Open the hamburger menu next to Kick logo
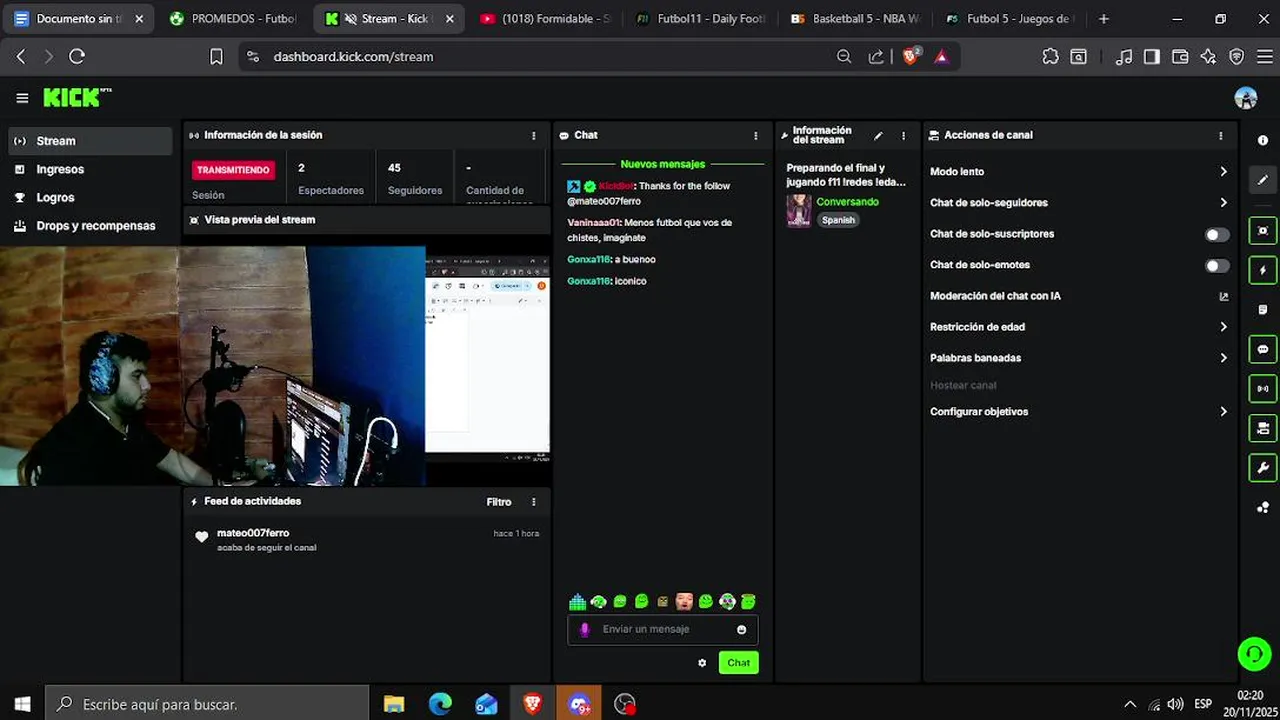 pyautogui.click(x=22, y=98)
